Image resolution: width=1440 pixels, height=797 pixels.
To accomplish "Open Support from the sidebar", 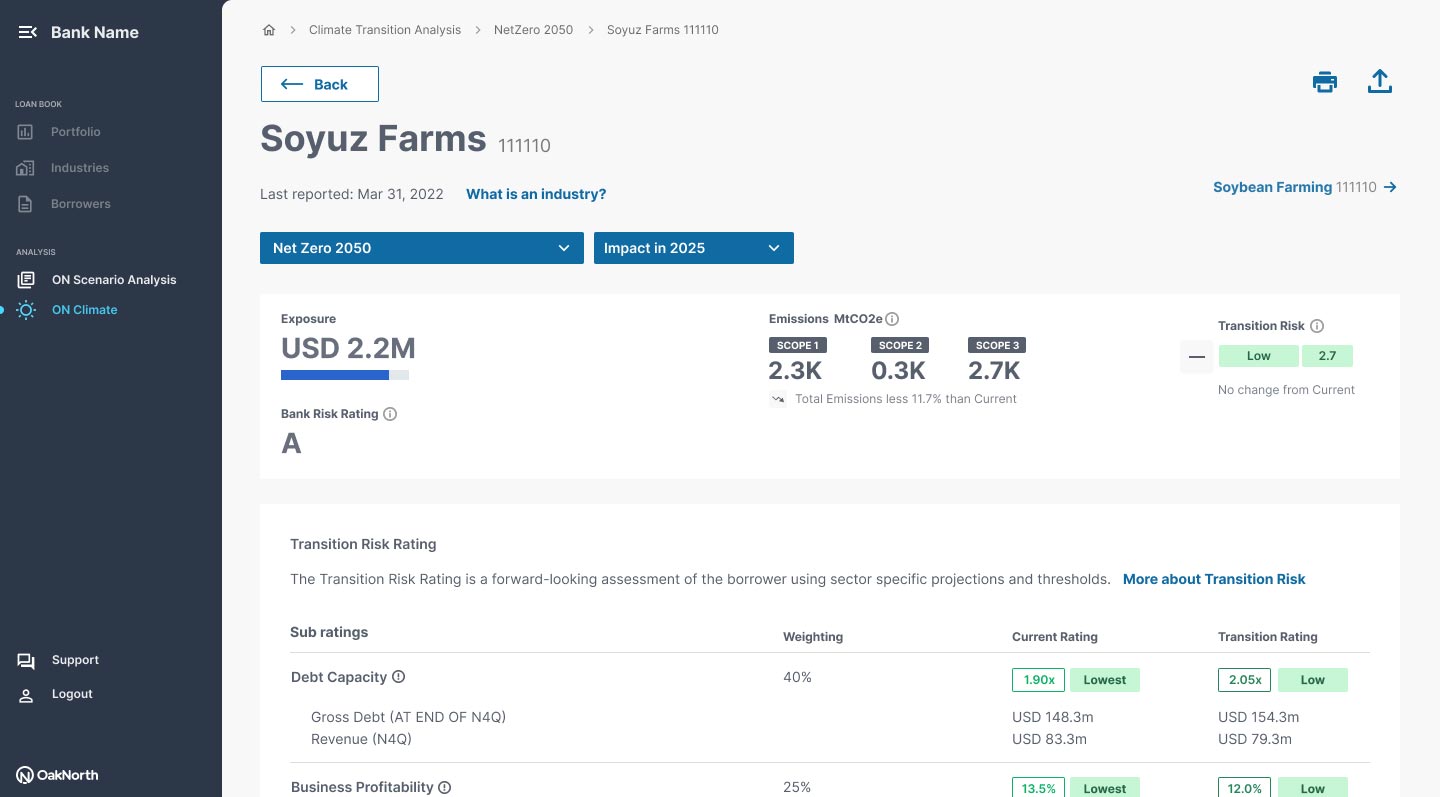I will [58, 660].
